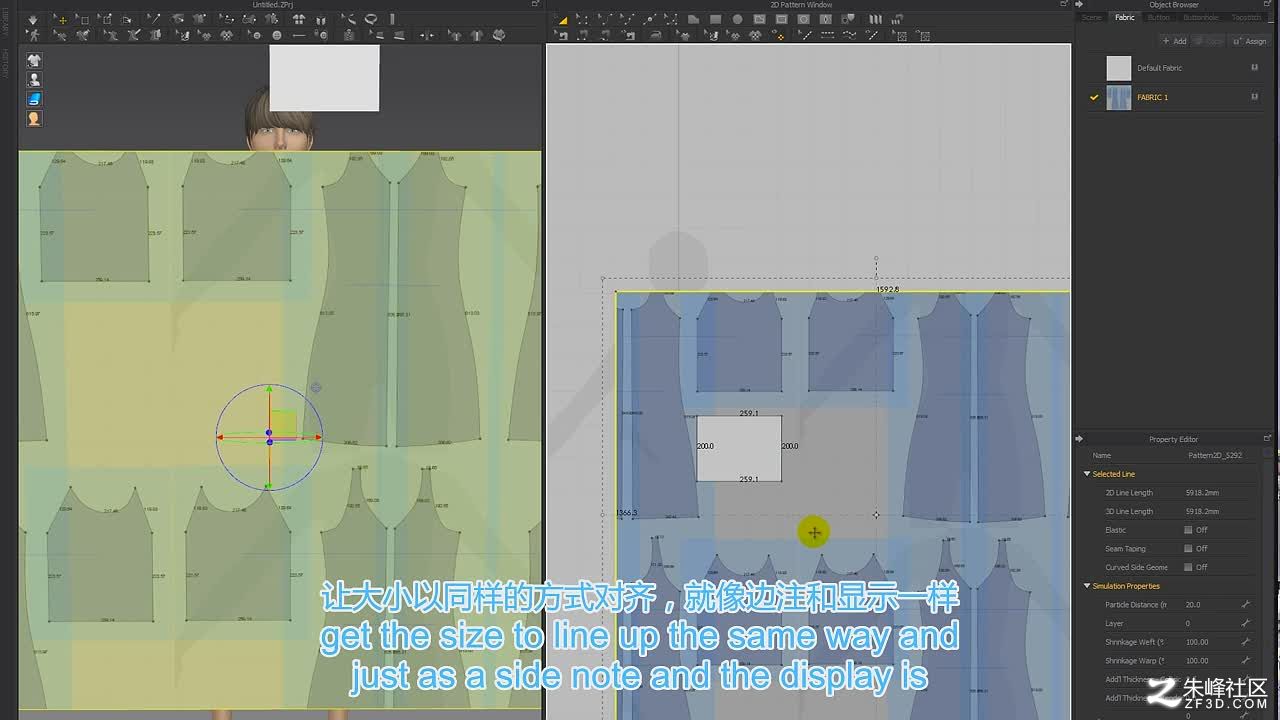Click the Shrinkage Weft value field

(1210, 642)
